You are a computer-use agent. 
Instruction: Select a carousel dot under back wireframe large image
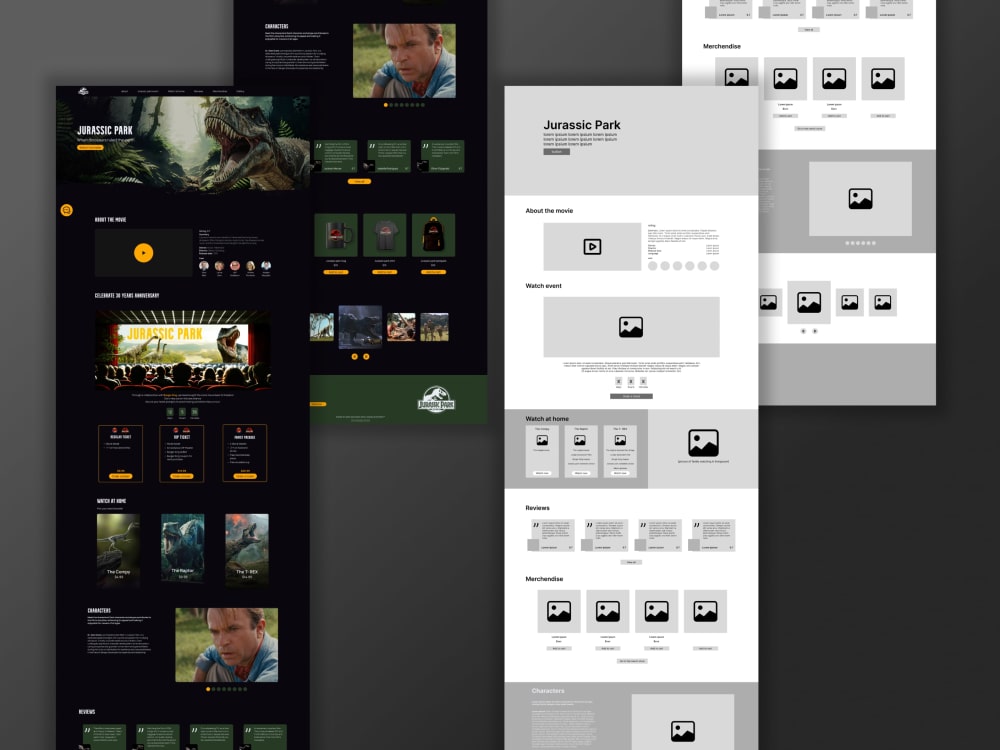pyautogui.click(x=848, y=243)
